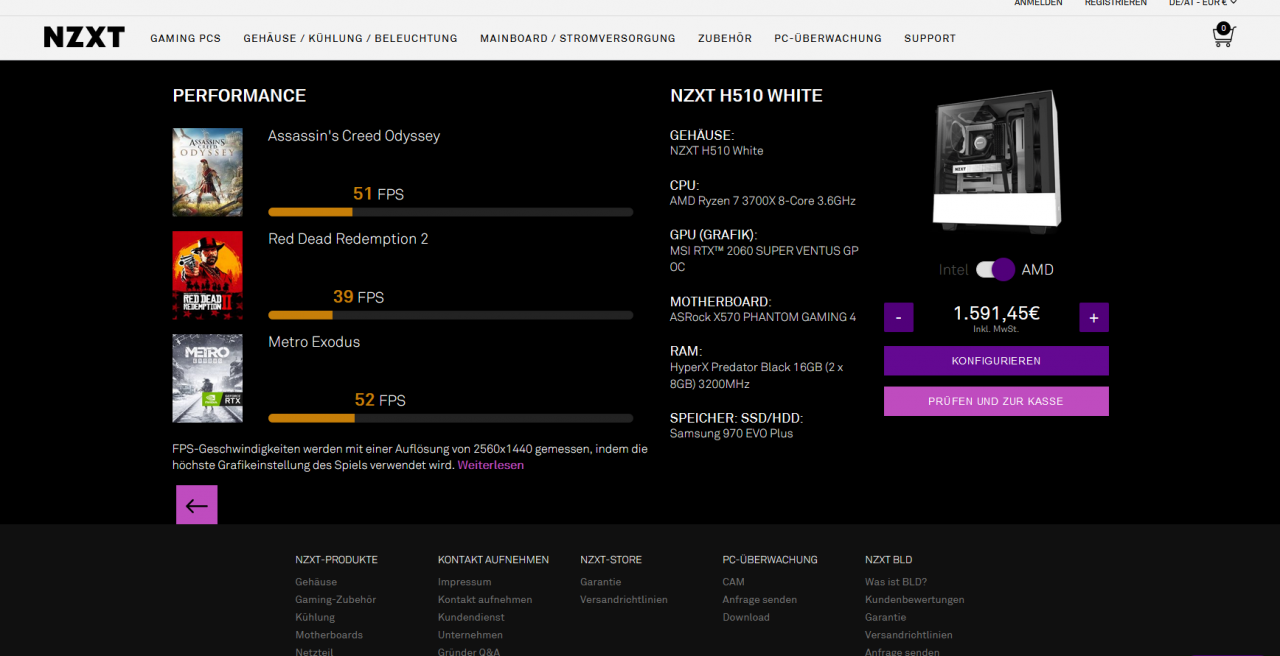Click the Assassin's Creed Odyssey cover thumbnail
Viewport: 1280px width, 656px height.
(207, 172)
